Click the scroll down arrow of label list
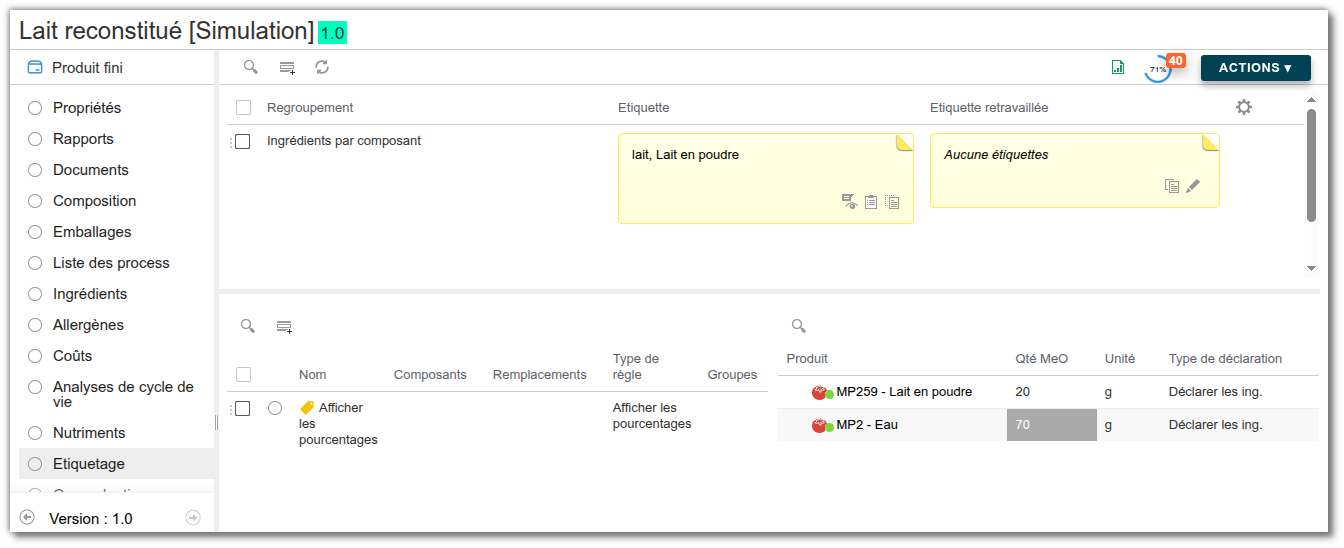This screenshot has height=548, width=1344. pyautogui.click(x=1311, y=269)
